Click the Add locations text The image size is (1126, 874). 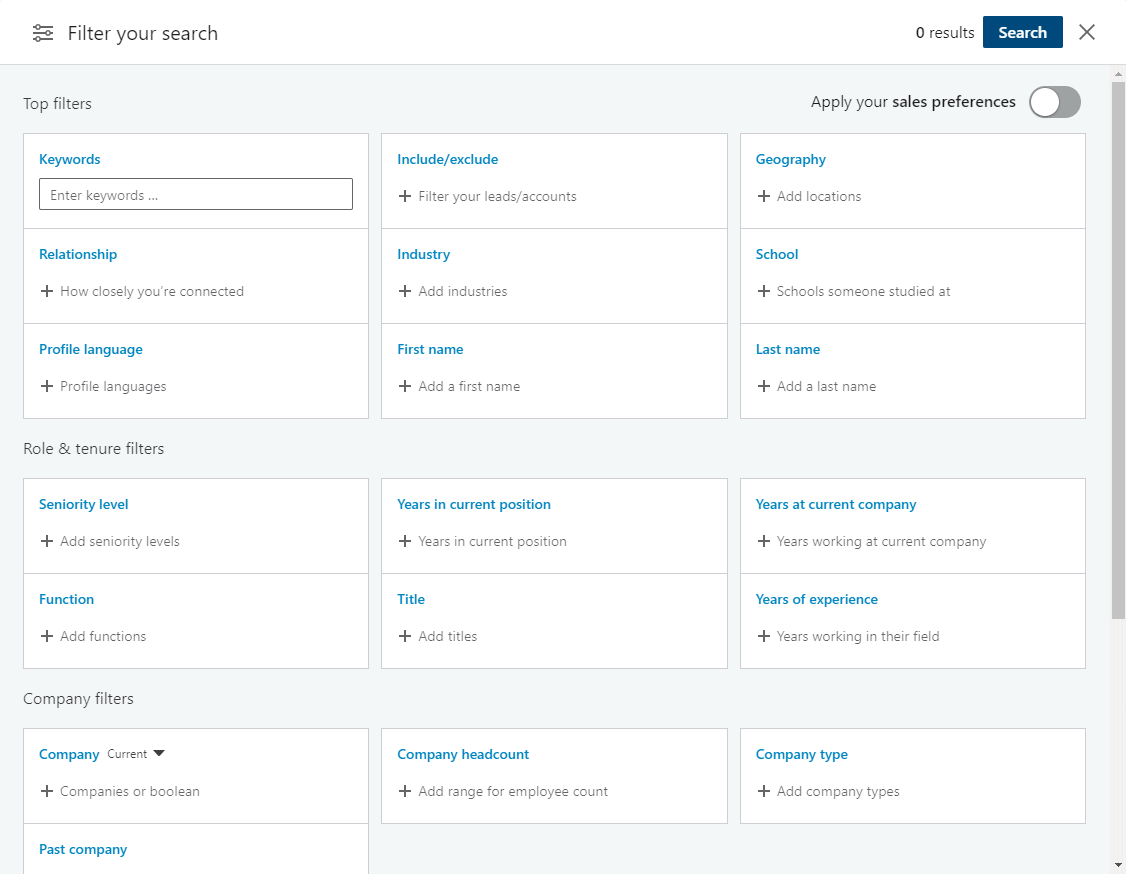point(819,196)
